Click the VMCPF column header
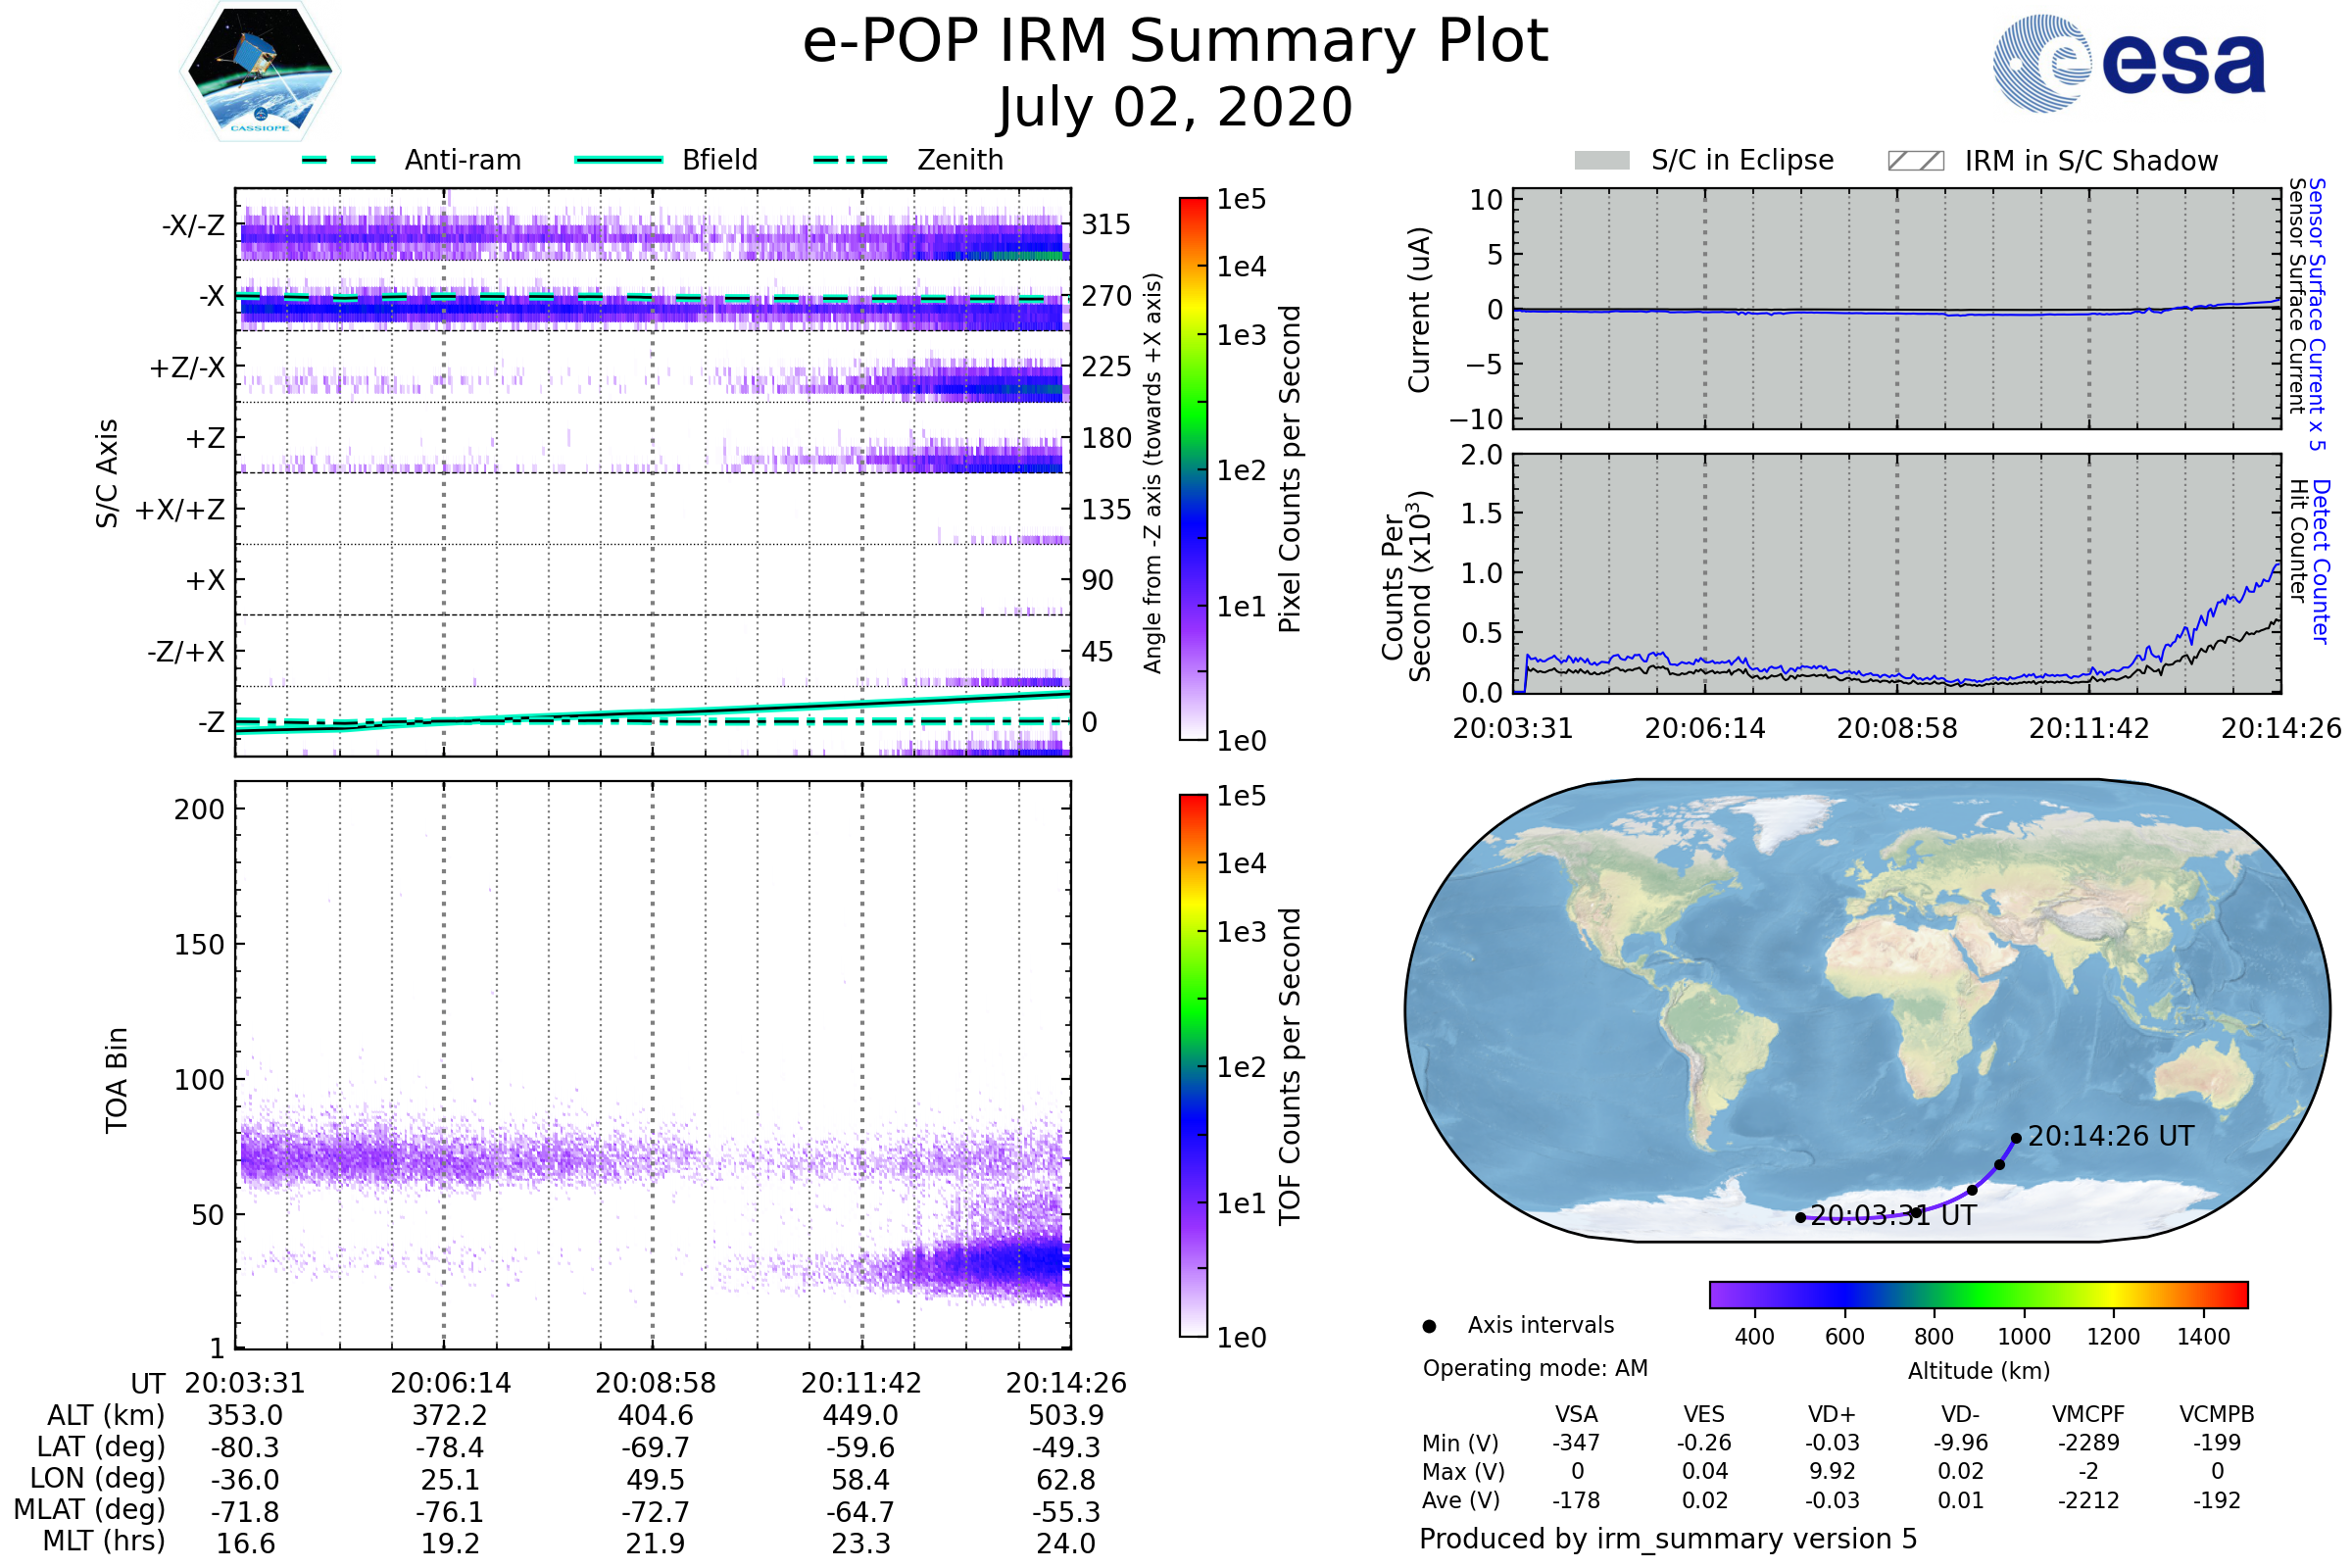 pos(2088,1414)
